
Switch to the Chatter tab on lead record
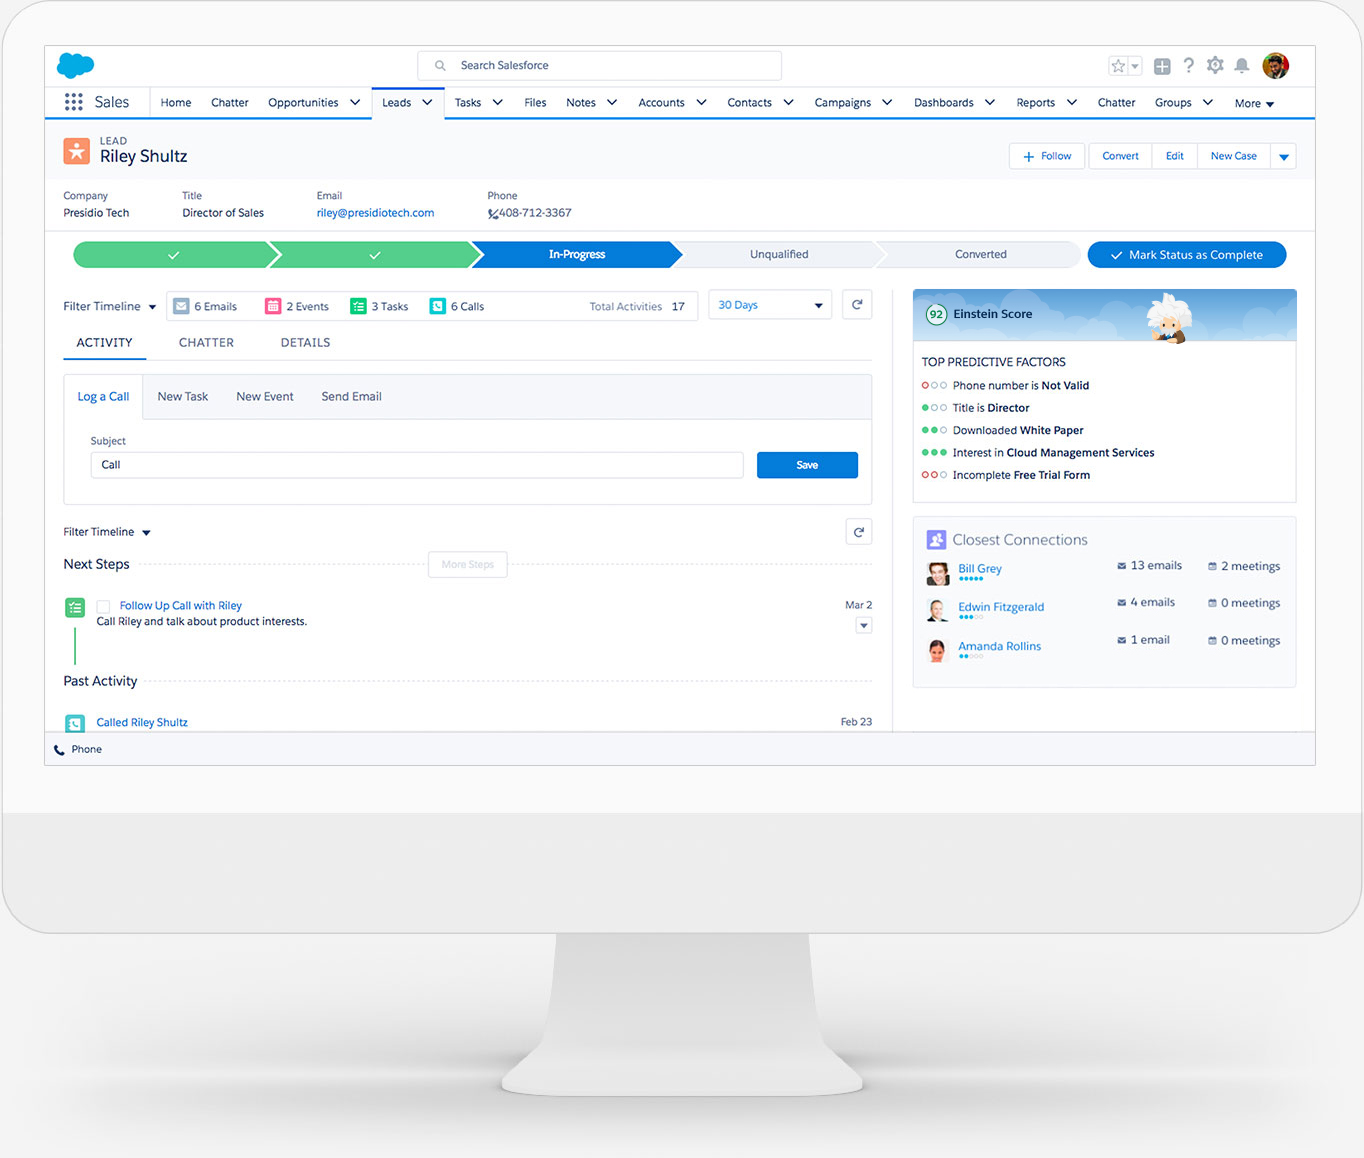click(x=206, y=342)
